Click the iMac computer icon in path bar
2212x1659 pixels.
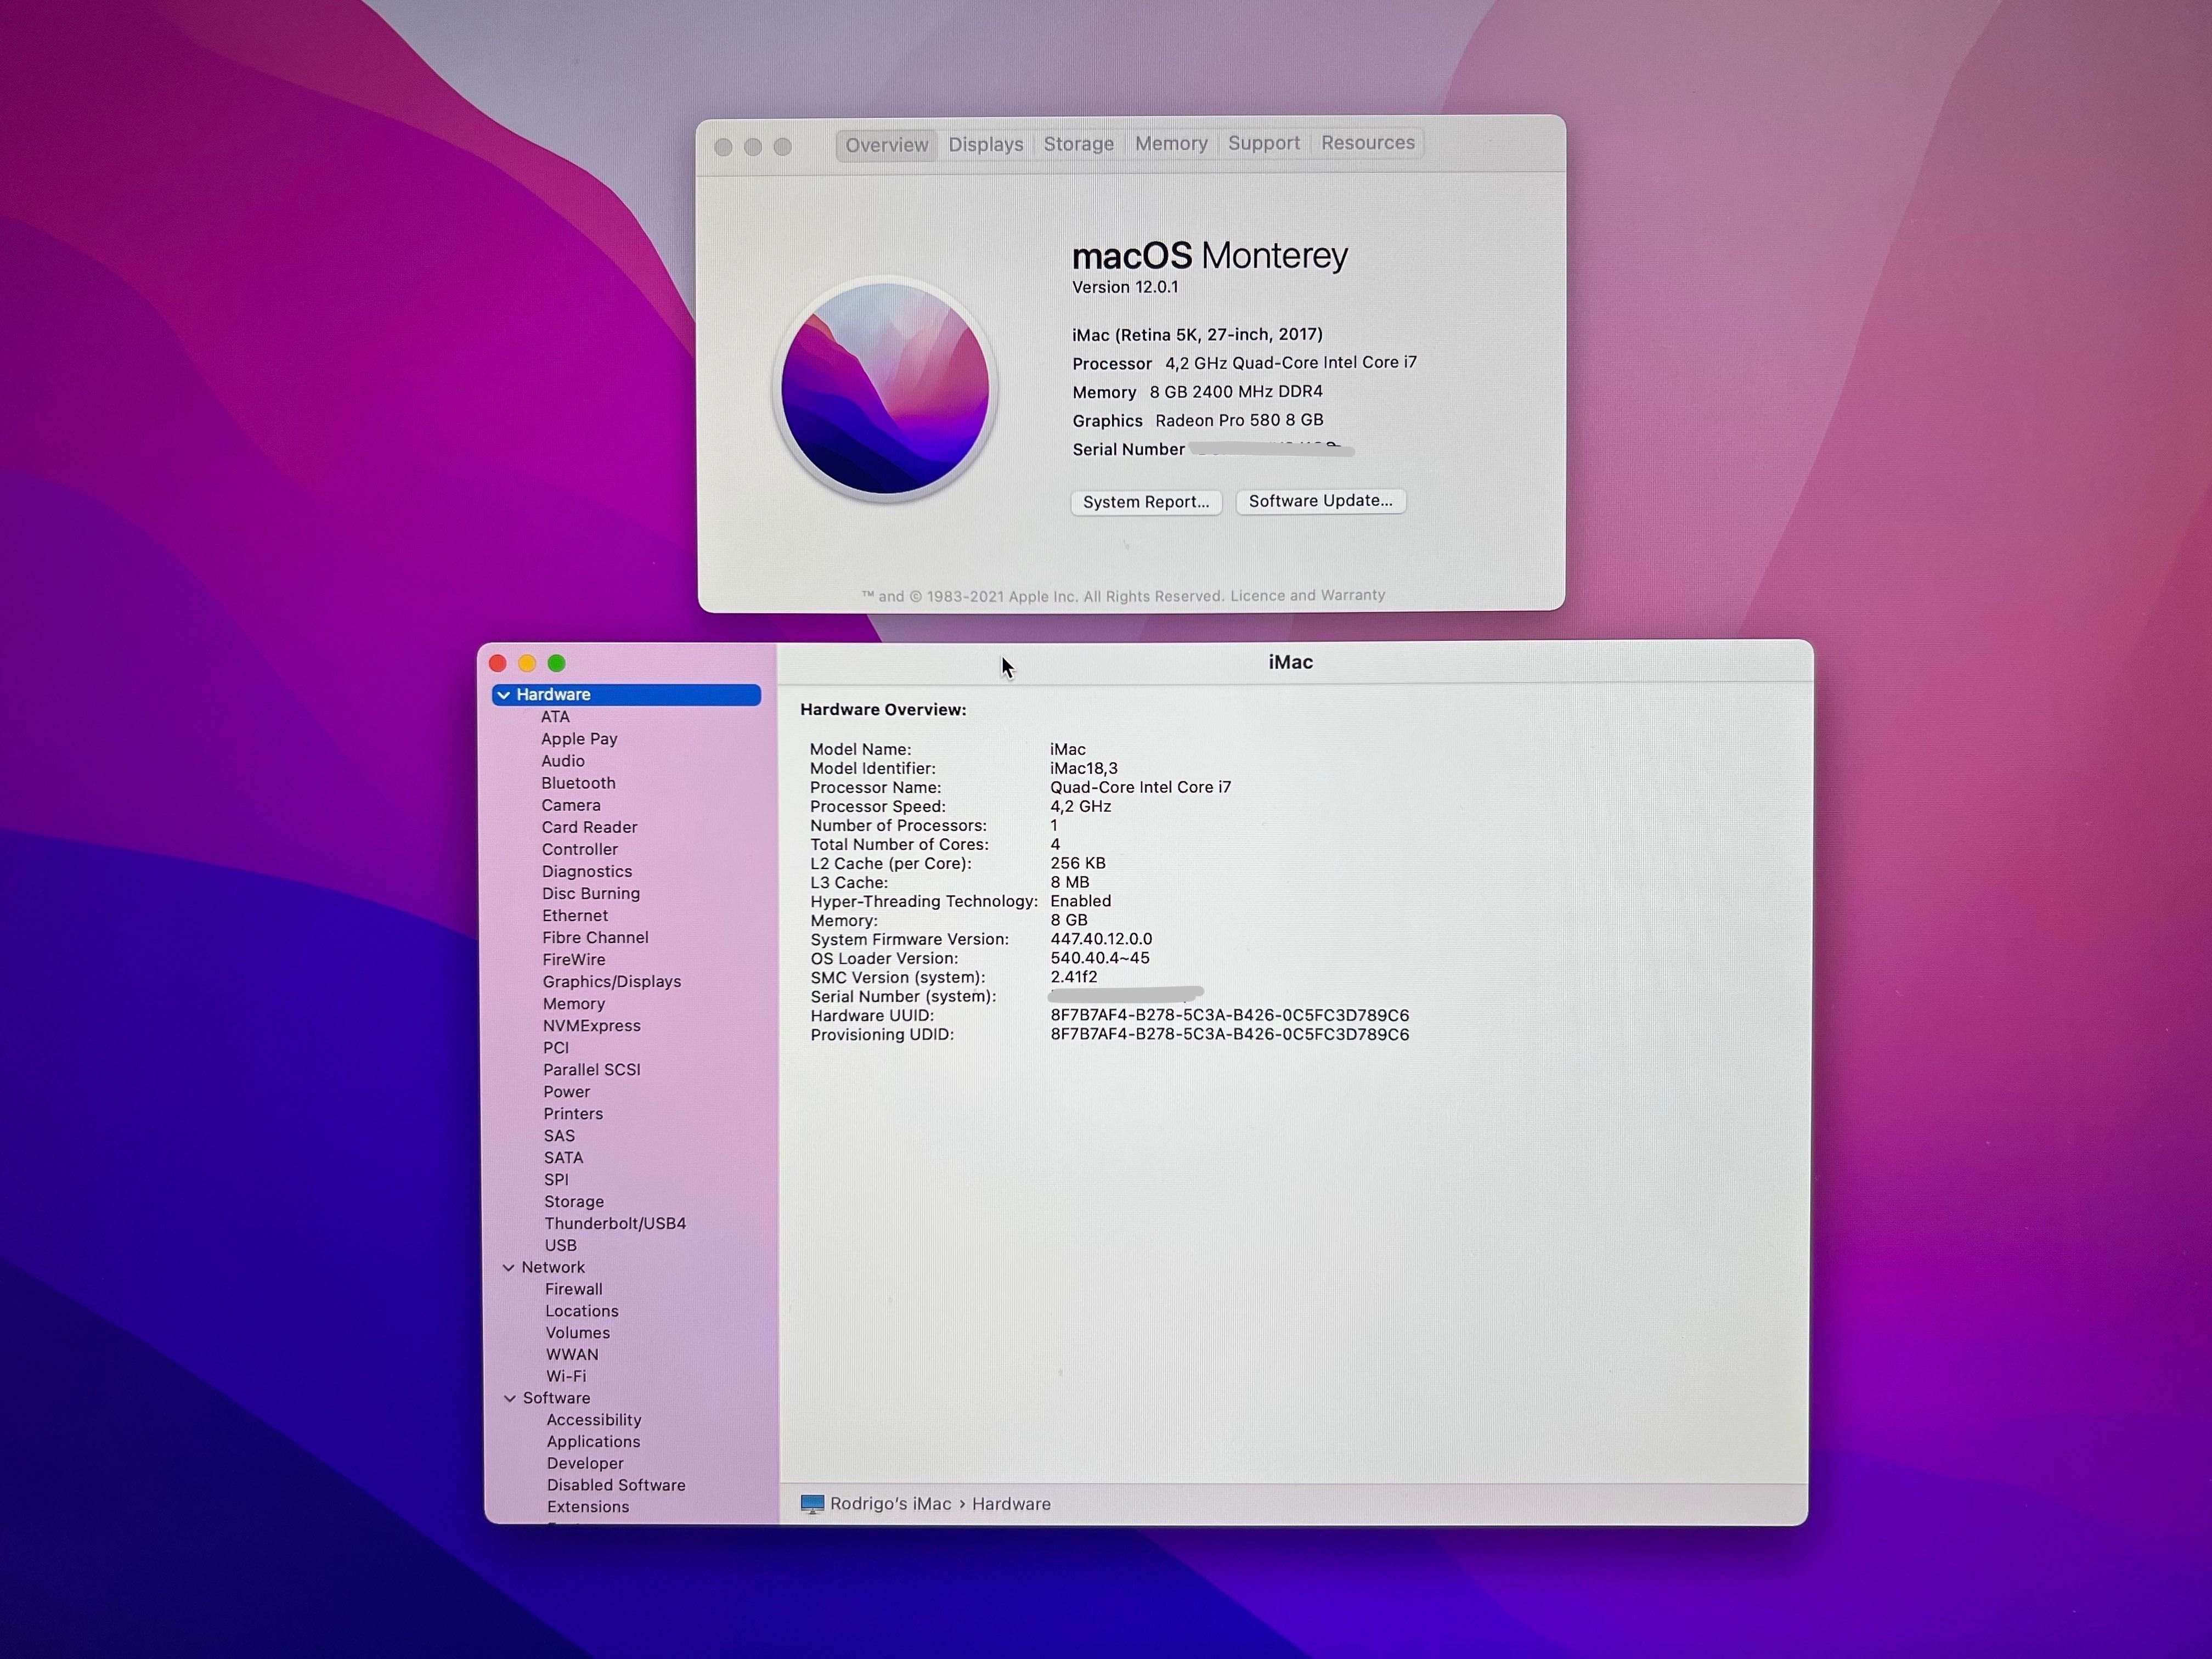[812, 1504]
